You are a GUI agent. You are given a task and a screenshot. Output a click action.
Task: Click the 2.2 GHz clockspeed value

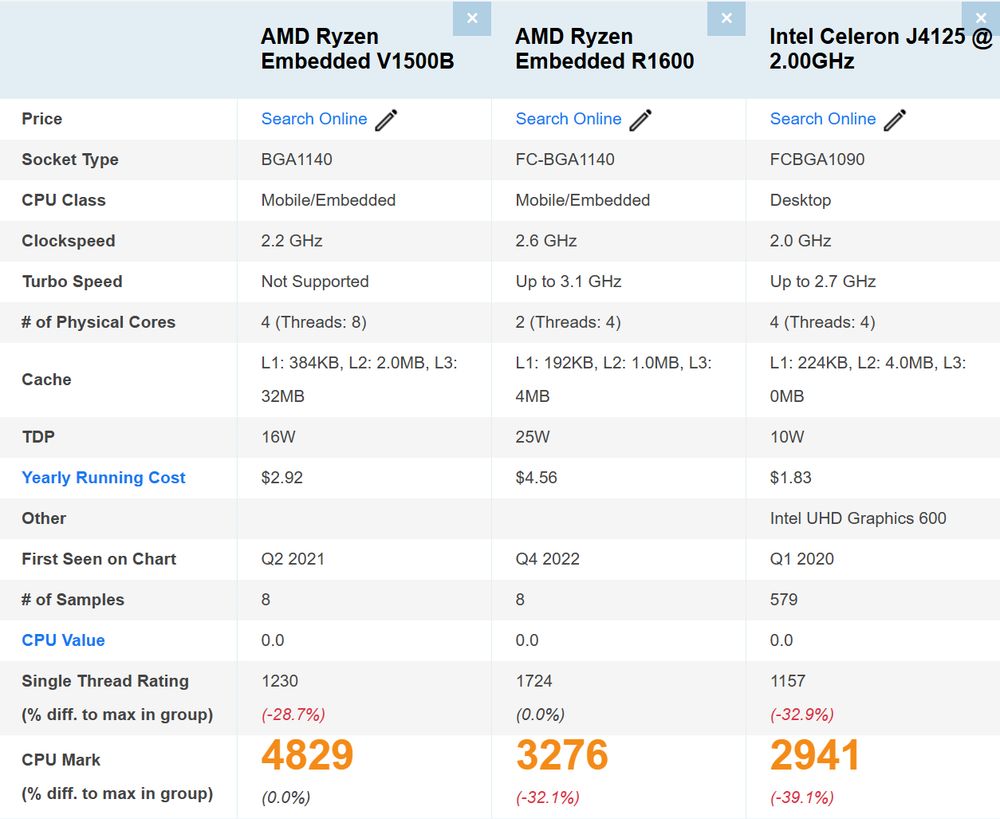tap(291, 241)
